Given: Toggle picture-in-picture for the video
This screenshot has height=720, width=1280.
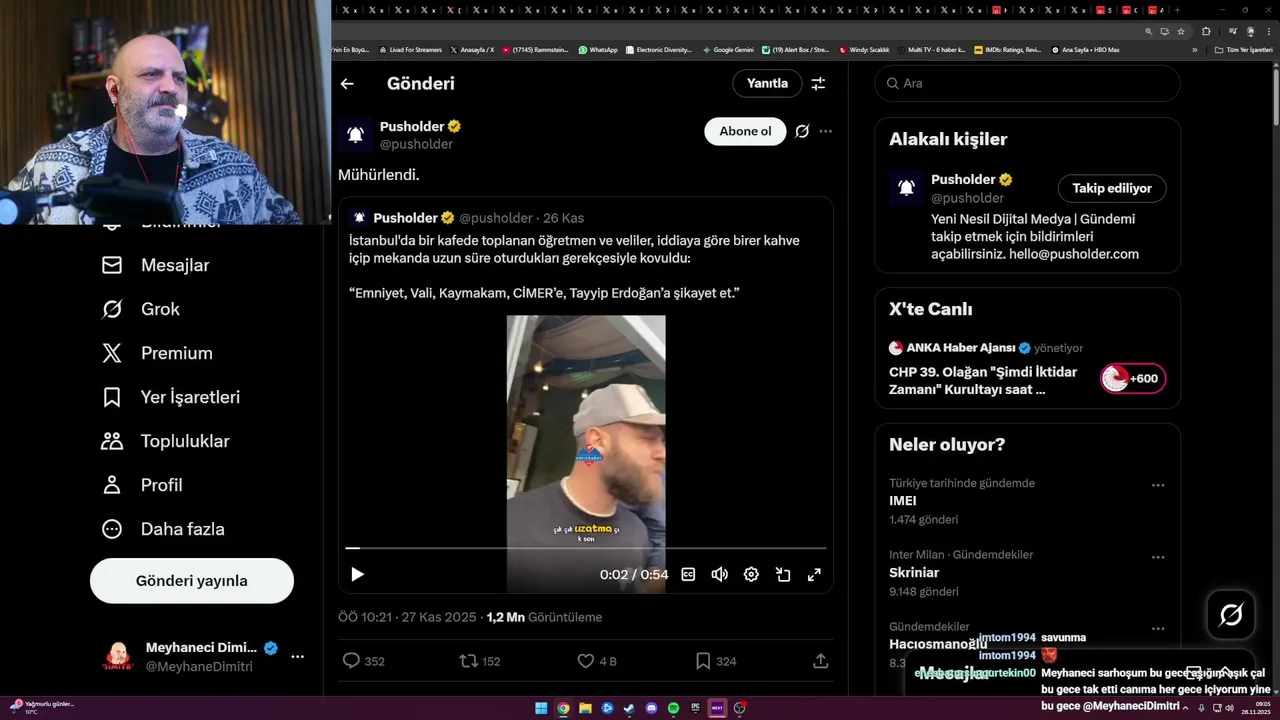Looking at the screenshot, I should 783,574.
